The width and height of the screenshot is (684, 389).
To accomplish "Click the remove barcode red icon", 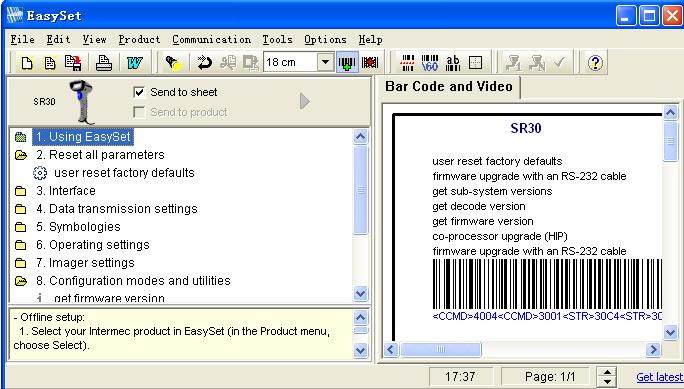I will click(370, 63).
